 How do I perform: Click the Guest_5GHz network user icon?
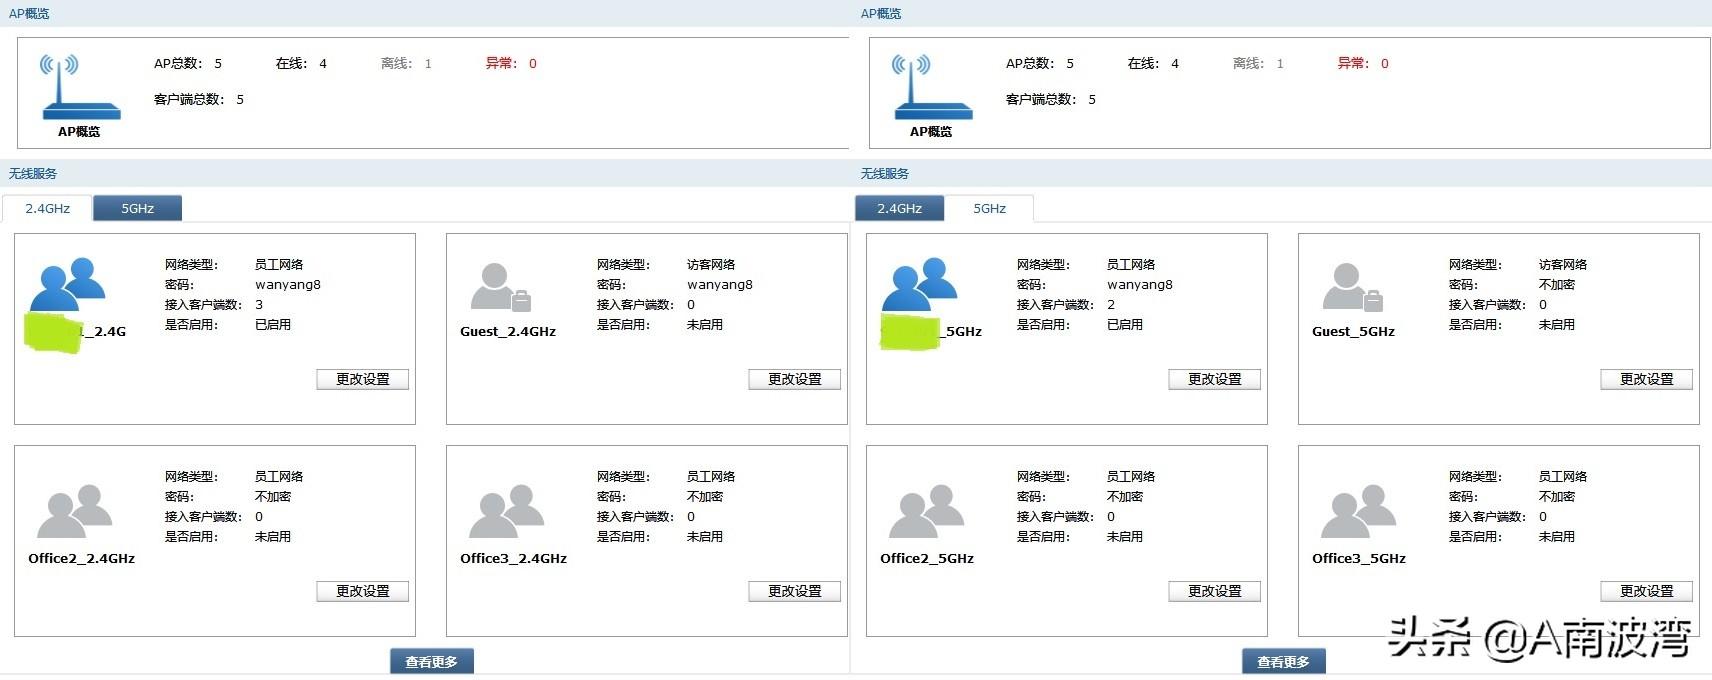[1352, 288]
